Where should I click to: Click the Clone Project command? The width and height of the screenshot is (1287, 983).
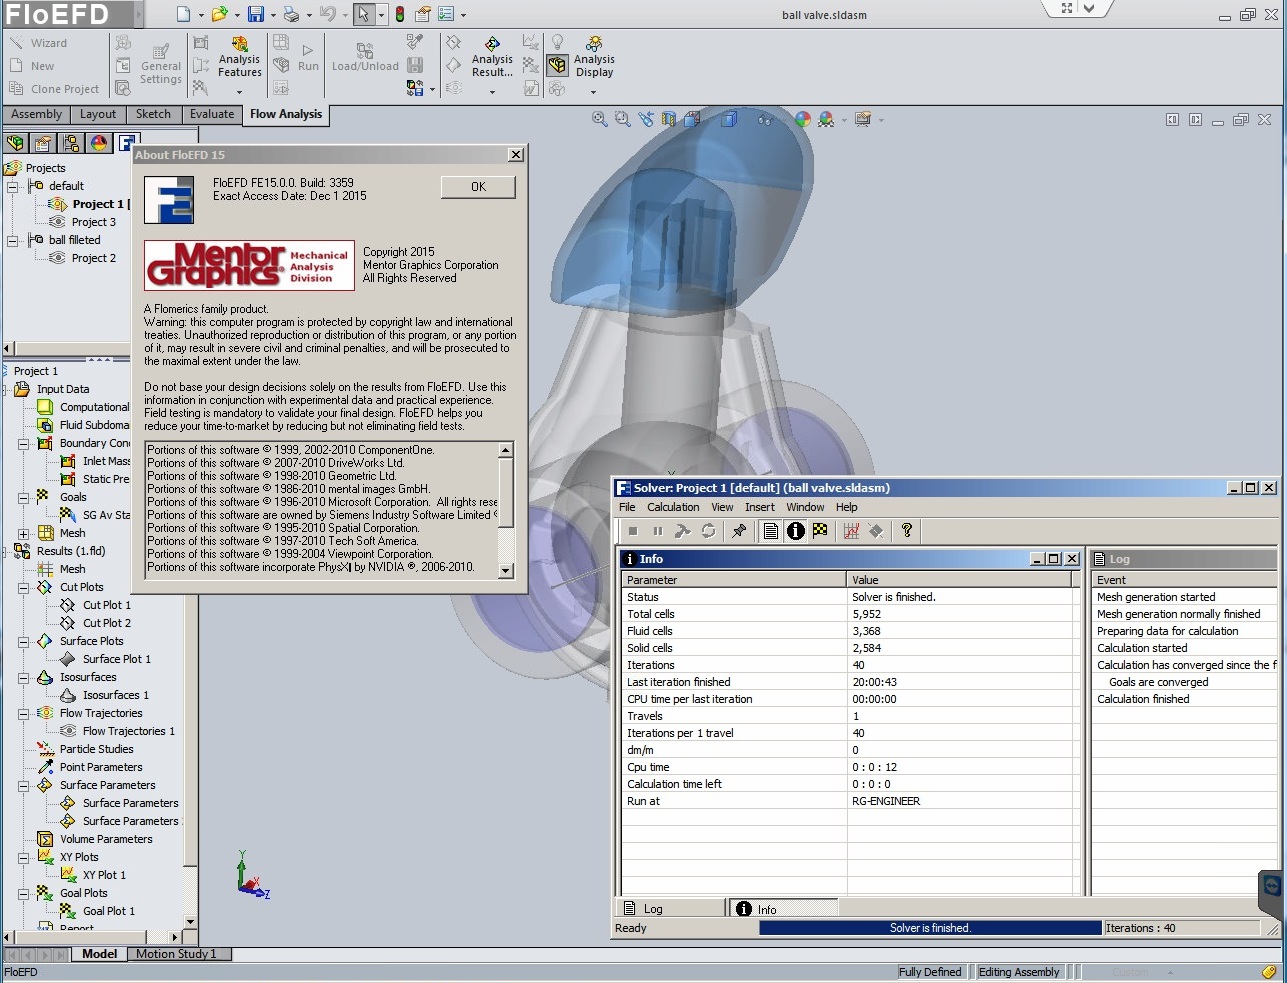(55, 89)
